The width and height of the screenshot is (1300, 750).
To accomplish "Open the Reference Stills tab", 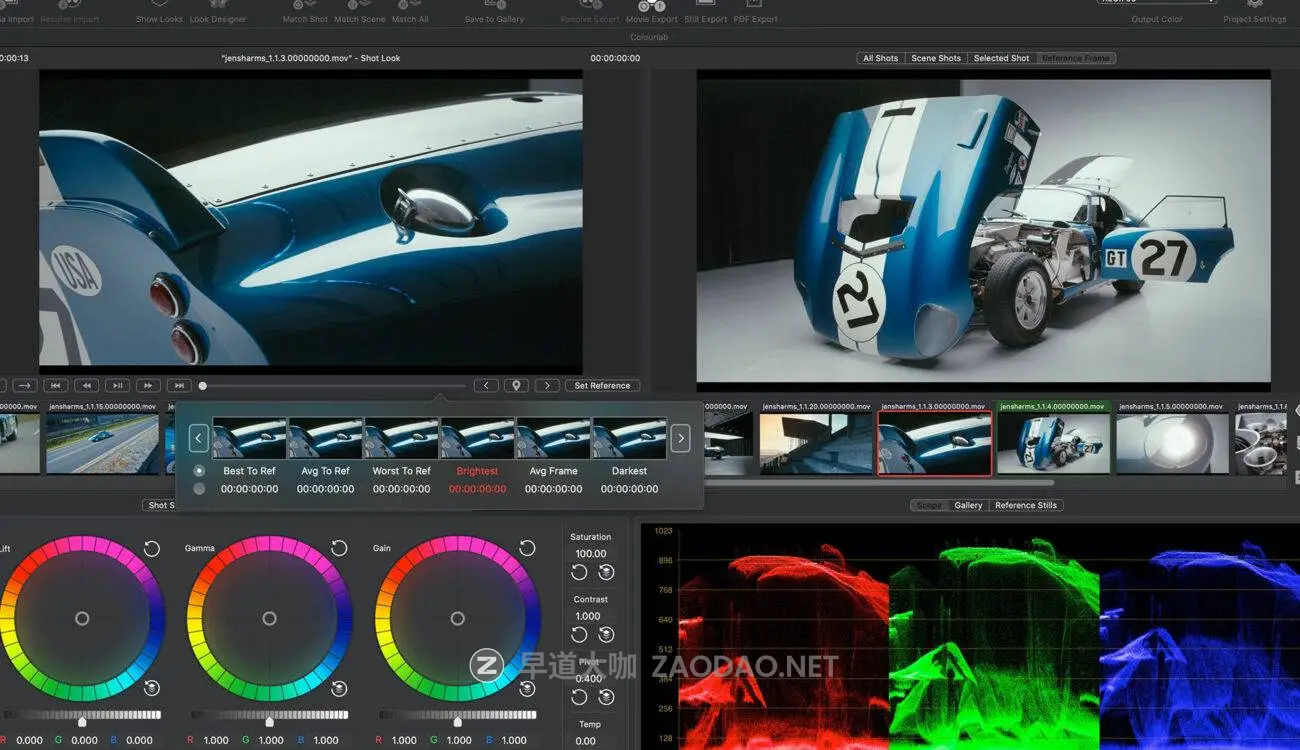I will click(x=1025, y=505).
